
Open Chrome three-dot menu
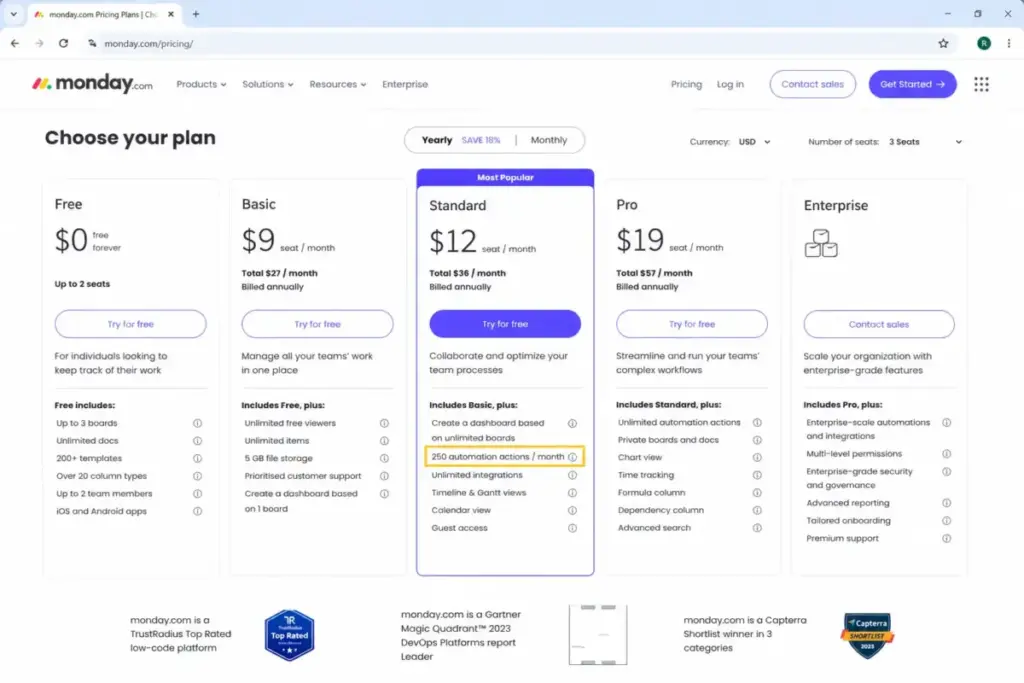[x=1009, y=44]
